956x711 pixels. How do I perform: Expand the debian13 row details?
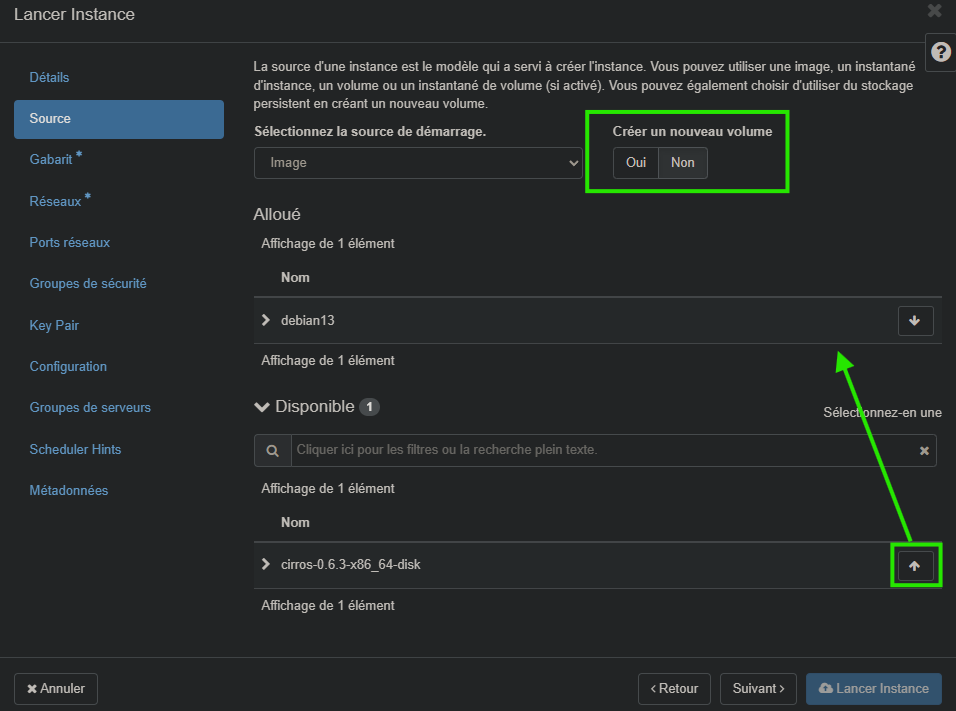[266, 320]
